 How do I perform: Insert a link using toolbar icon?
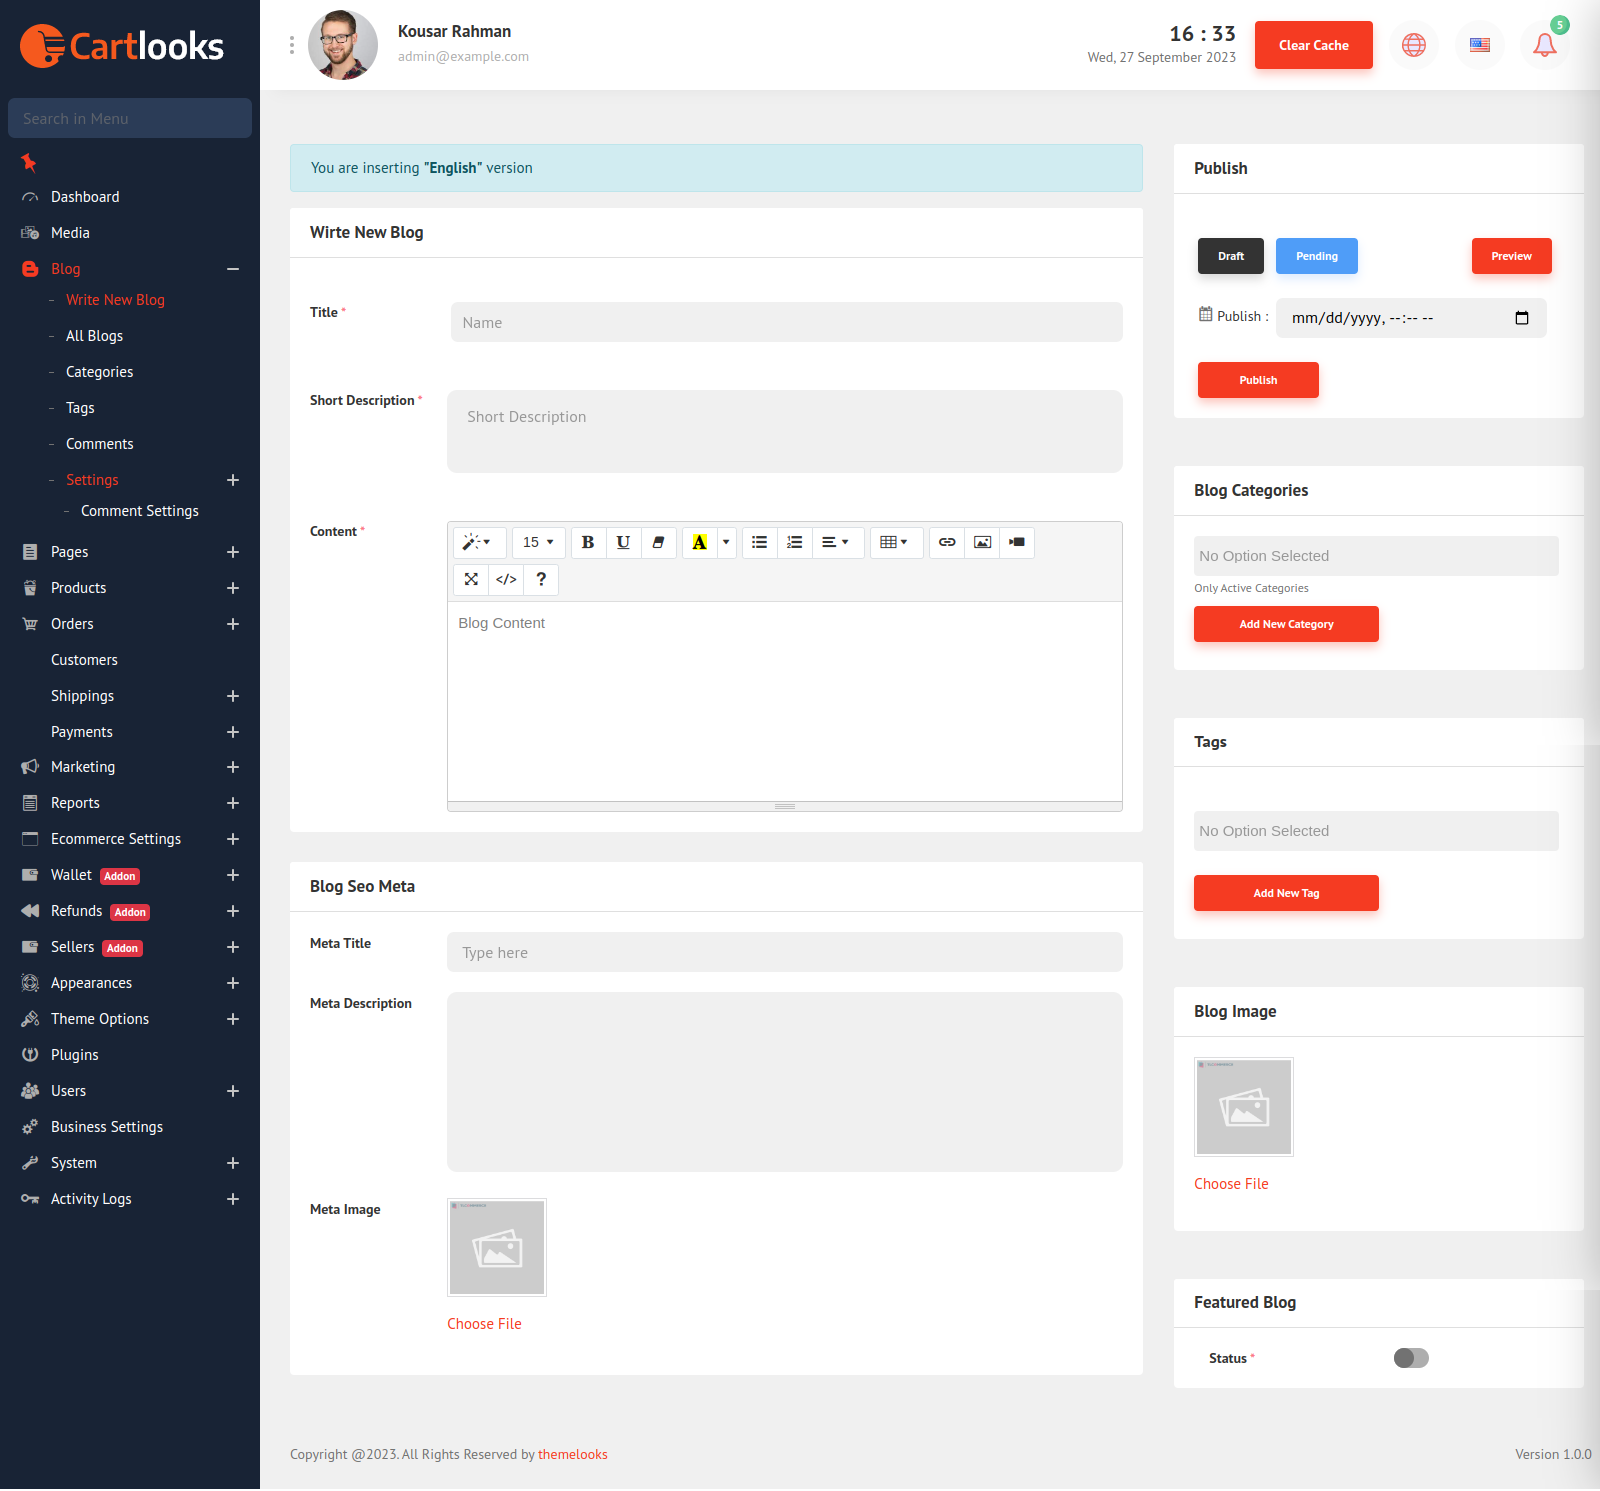(x=947, y=542)
